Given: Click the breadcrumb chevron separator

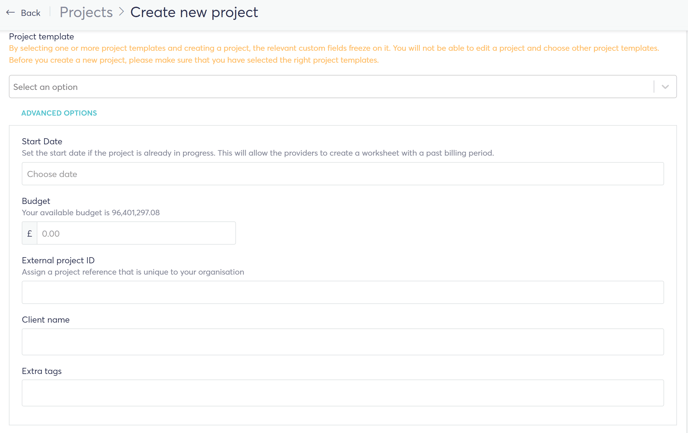Looking at the screenshot, I should click(x=122, y=12).
